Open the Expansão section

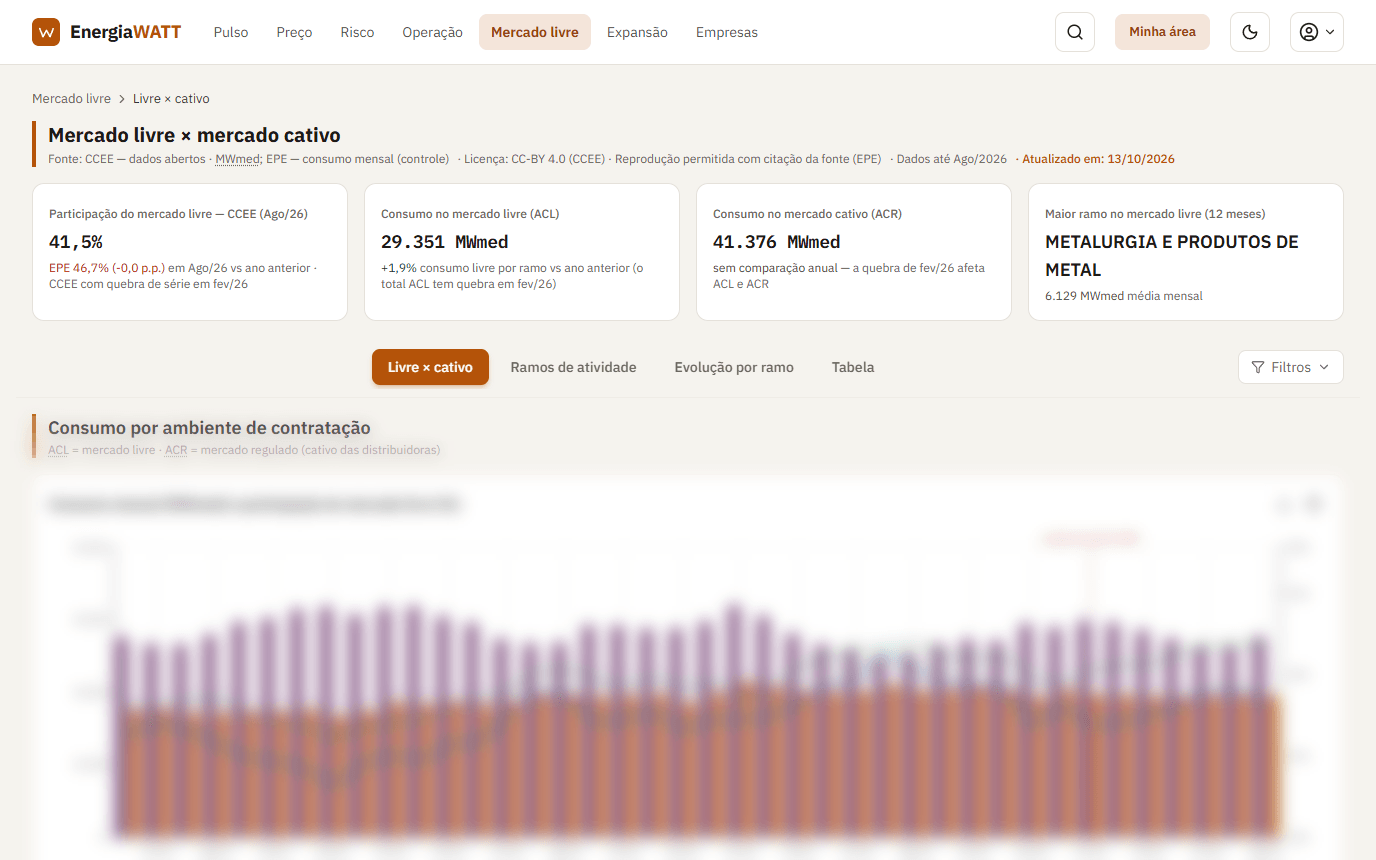pyautogui.click(x=637, y=32)
